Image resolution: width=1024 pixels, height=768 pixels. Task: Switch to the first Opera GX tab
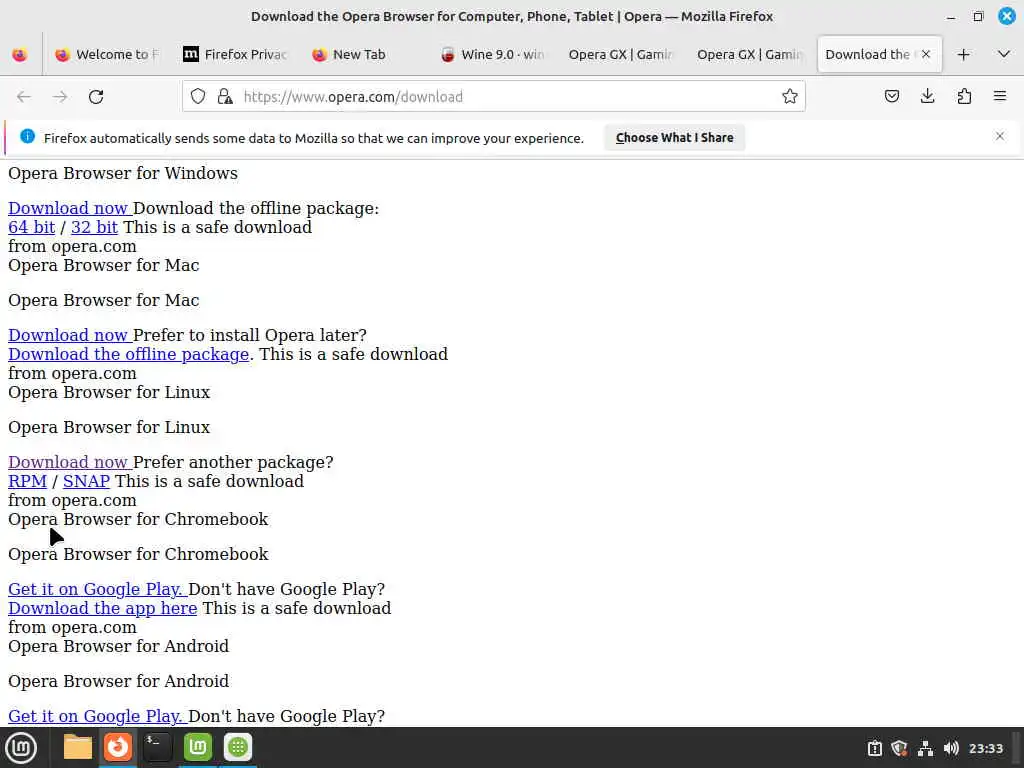point(620,55)
